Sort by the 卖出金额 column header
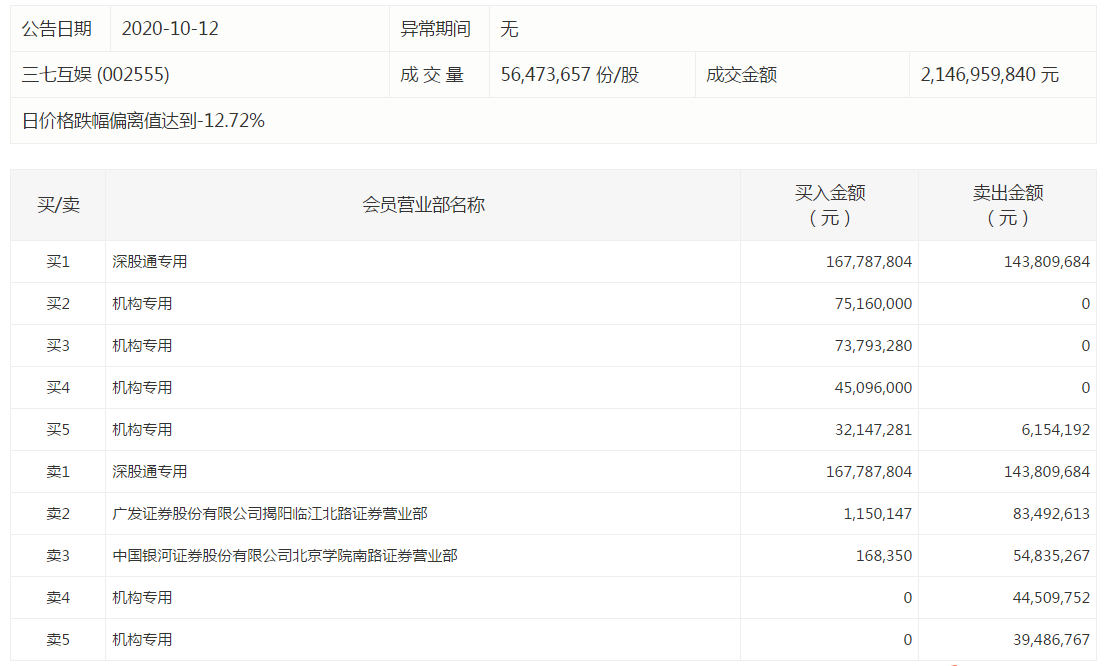This screenshot has width=1108, height=666. 1008,203
